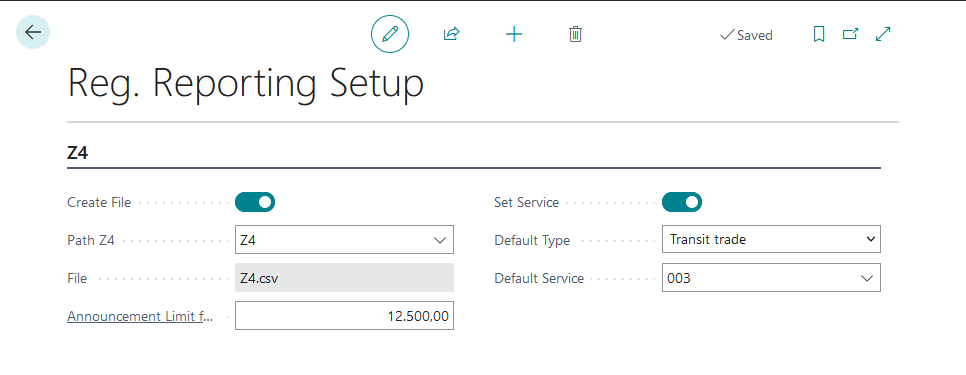Toggle the Create File switch

[x=255, y=202]
